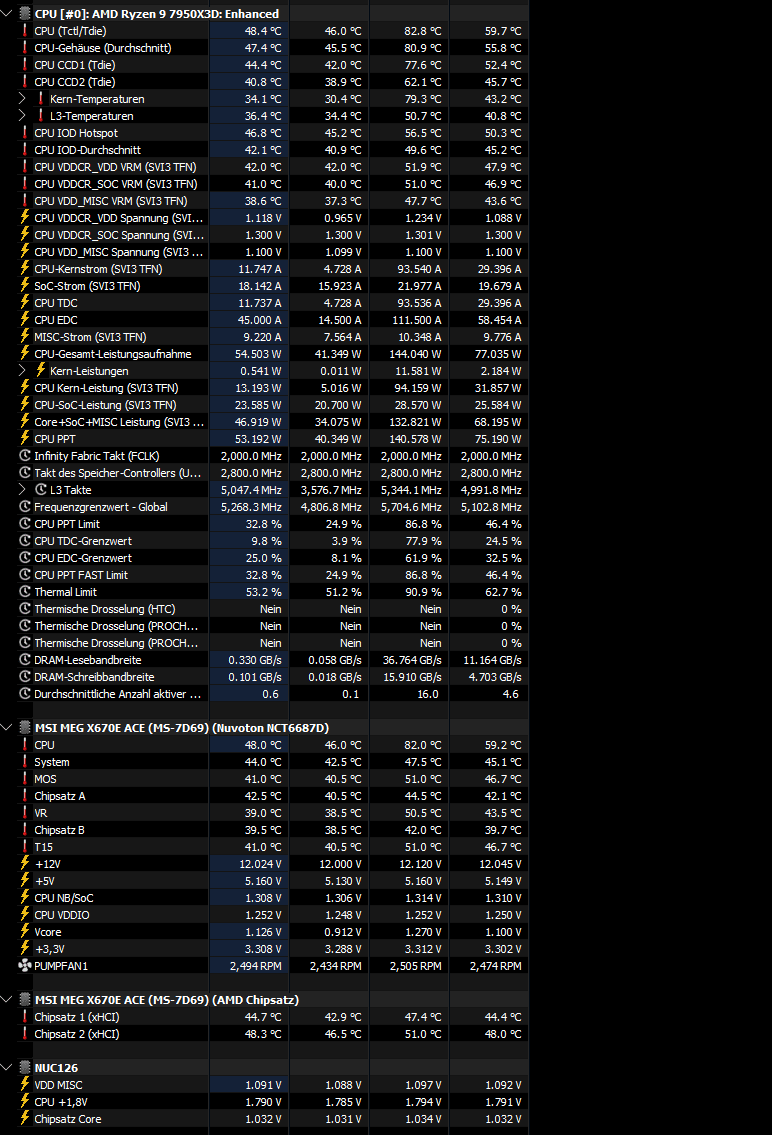Select the CPU Kern-Leistung (SVI3 TFN) row
Screen dimensions: 772x1135
point(272,388)
